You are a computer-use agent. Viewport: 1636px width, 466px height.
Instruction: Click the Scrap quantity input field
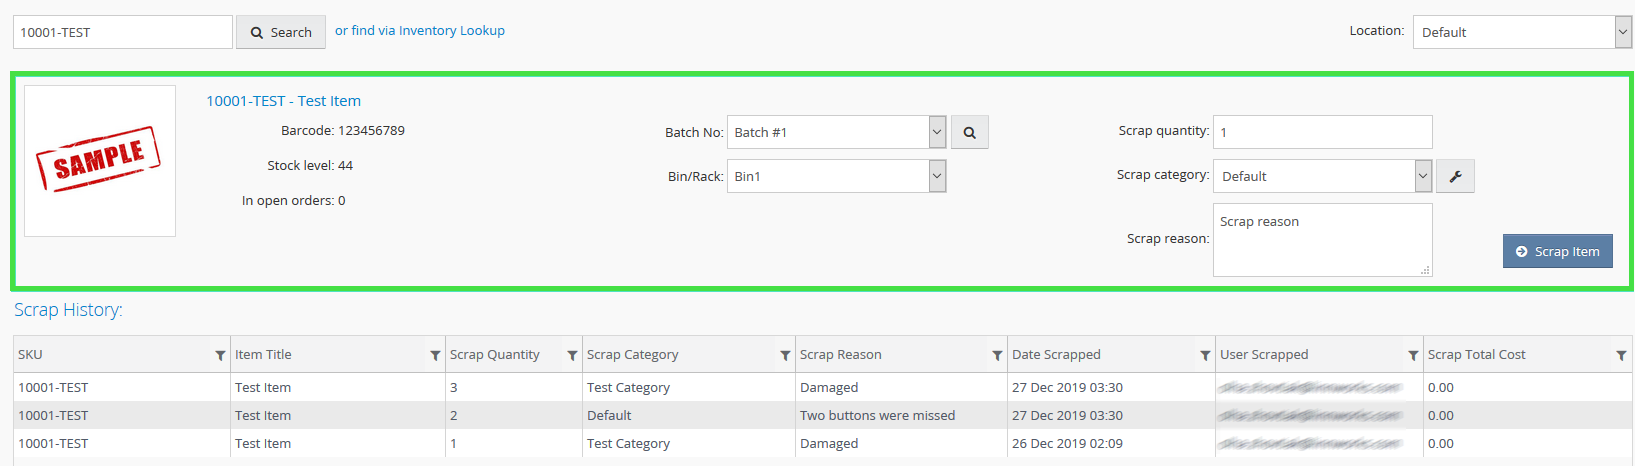[x=1322, y=132]
